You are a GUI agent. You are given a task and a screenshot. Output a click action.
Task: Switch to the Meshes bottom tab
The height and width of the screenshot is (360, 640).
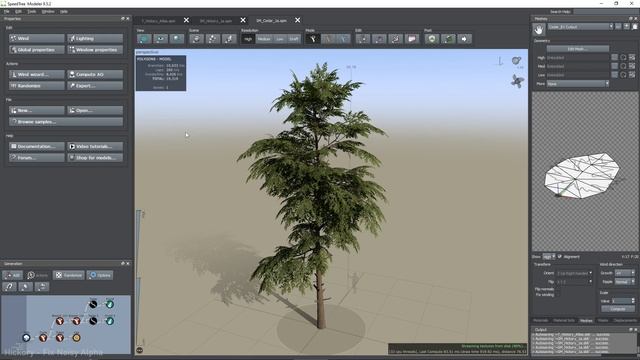[586, 321]
